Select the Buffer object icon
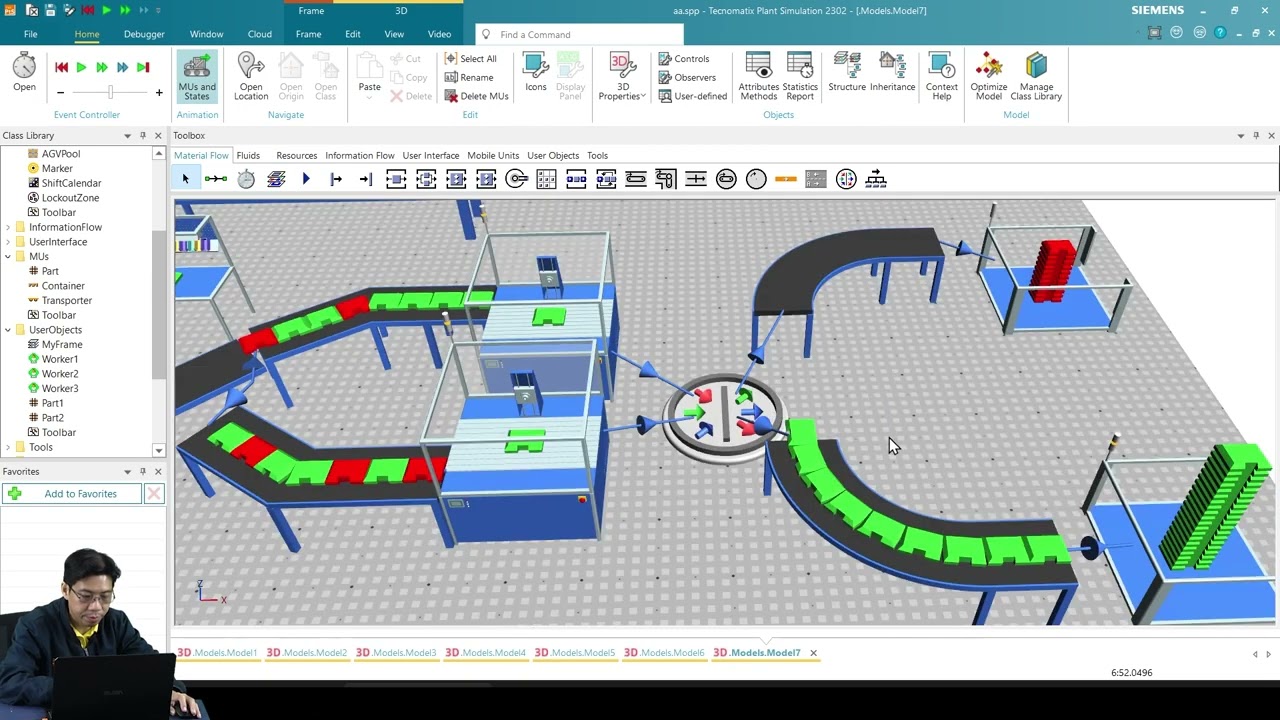The image size is (1280, 720). 576,179
